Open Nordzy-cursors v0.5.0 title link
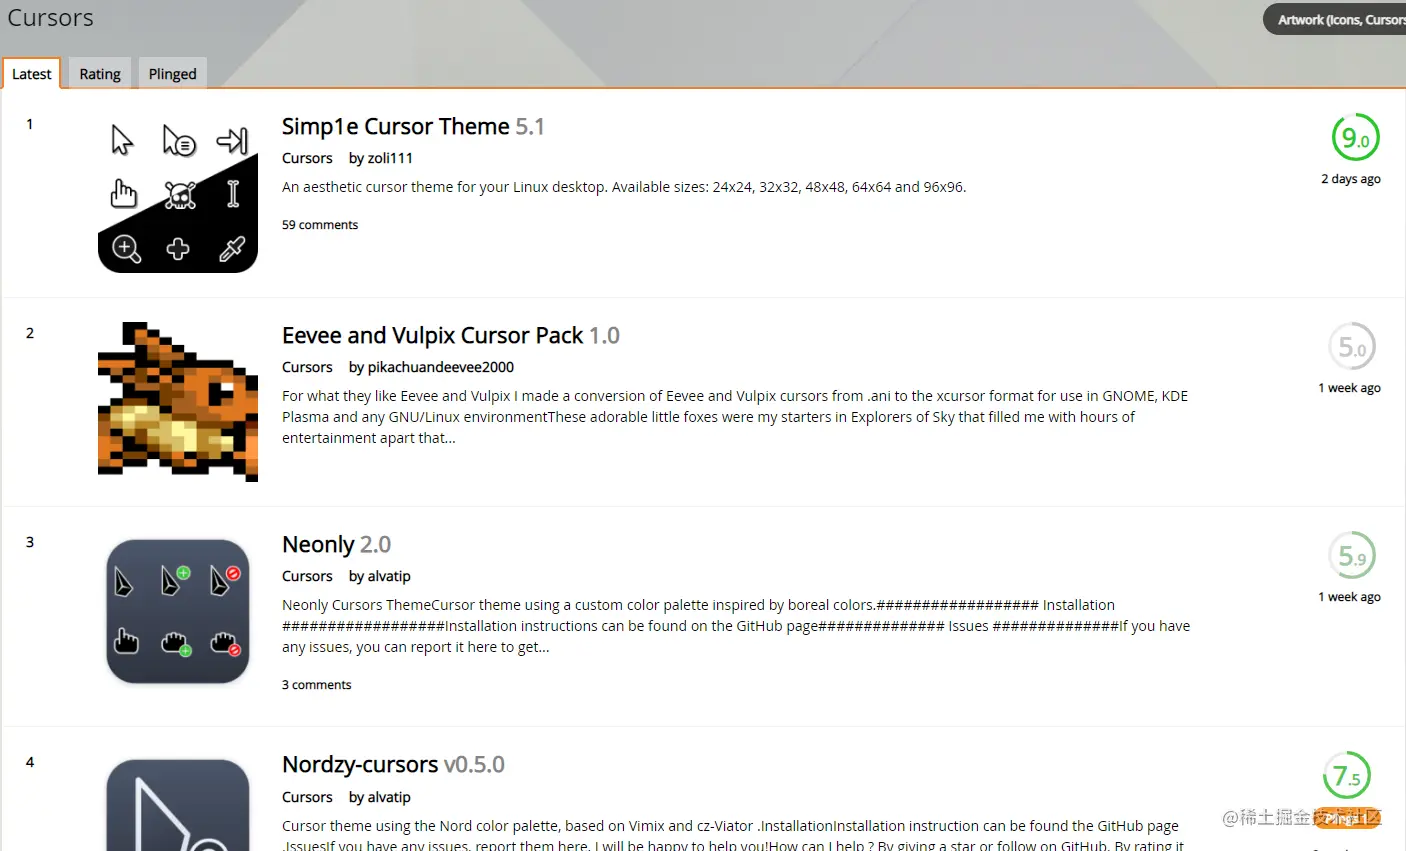The image size is (1406, 851). (393, 765)
